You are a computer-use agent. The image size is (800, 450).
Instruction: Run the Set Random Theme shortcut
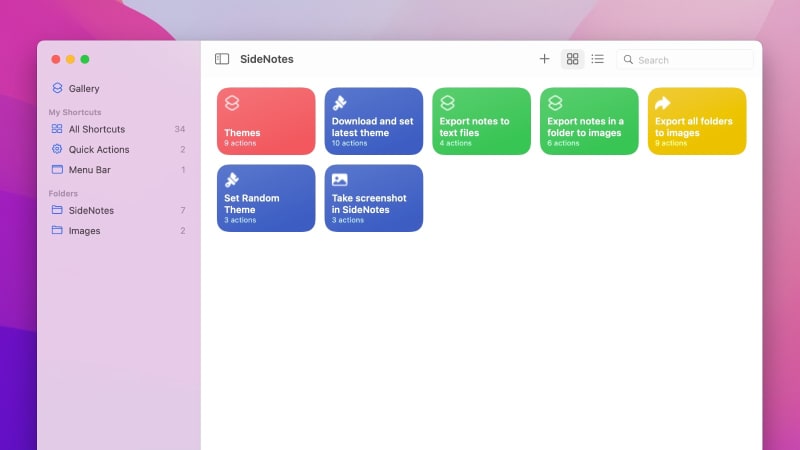266,198
